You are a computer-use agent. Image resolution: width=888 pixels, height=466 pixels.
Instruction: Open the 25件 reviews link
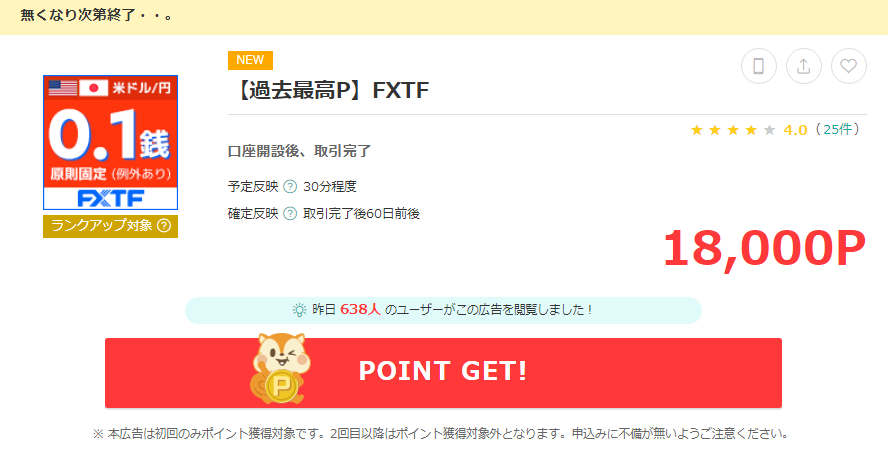(837, 130)
